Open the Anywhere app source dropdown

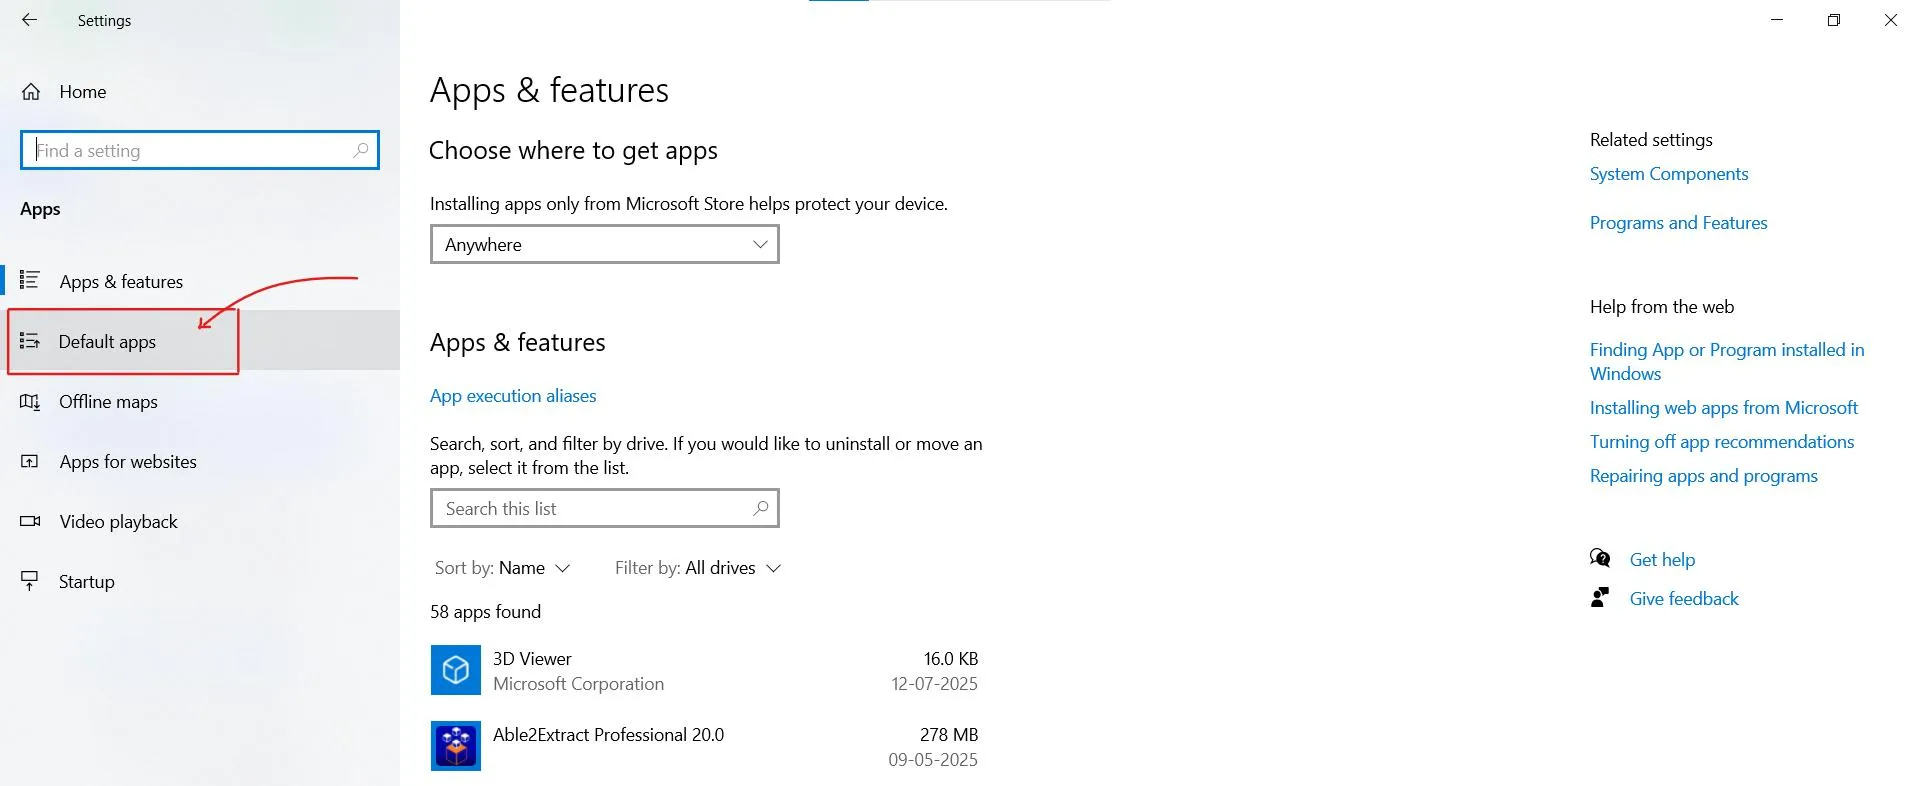605,244
